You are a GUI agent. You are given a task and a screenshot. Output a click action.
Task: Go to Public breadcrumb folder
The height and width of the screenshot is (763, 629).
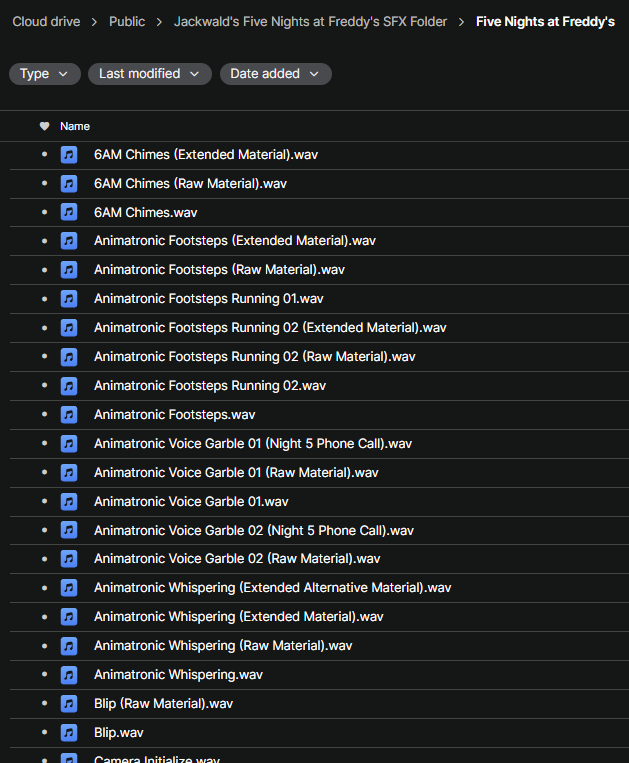click(x=127, y=22)
